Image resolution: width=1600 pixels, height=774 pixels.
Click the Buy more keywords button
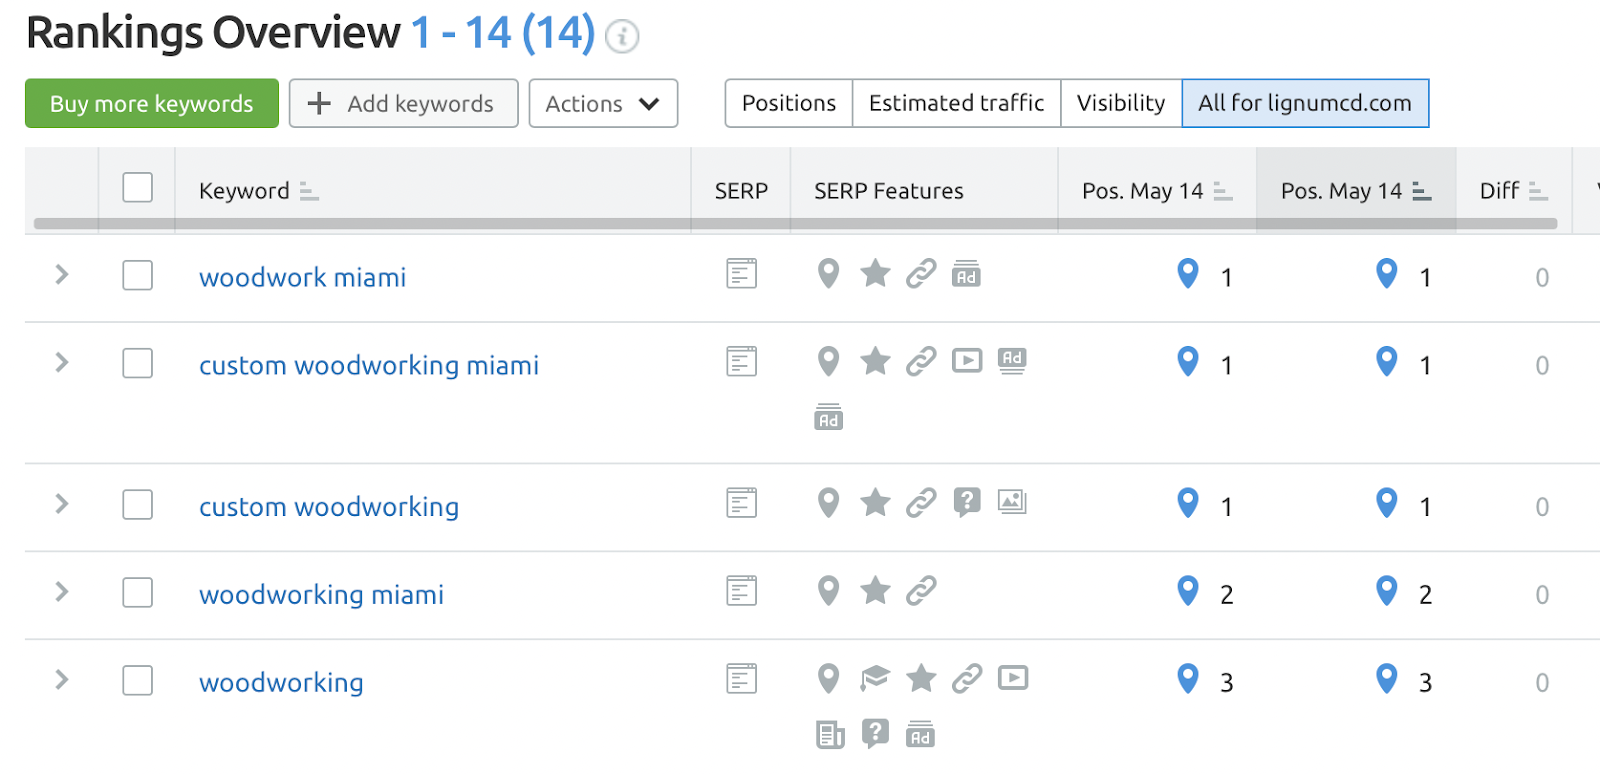[x=152, y=104]
